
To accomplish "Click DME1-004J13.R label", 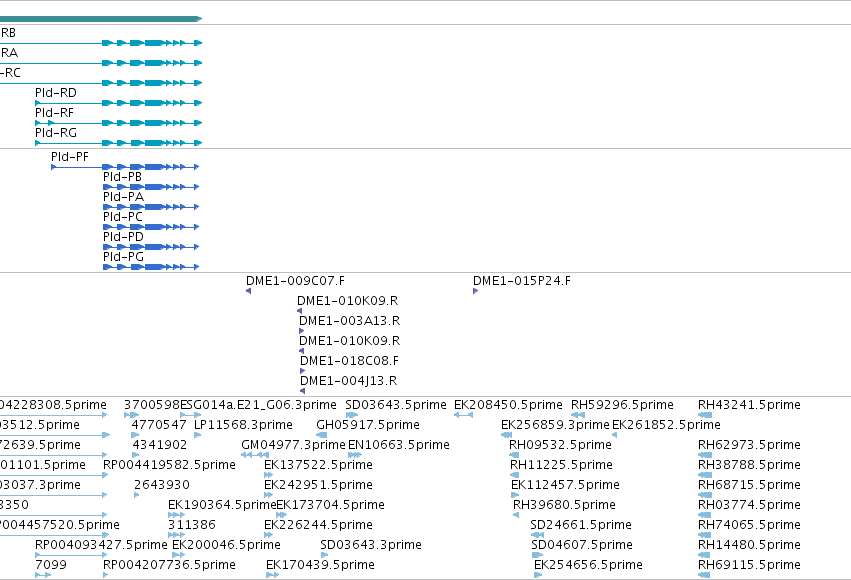I will pos(348,381).
